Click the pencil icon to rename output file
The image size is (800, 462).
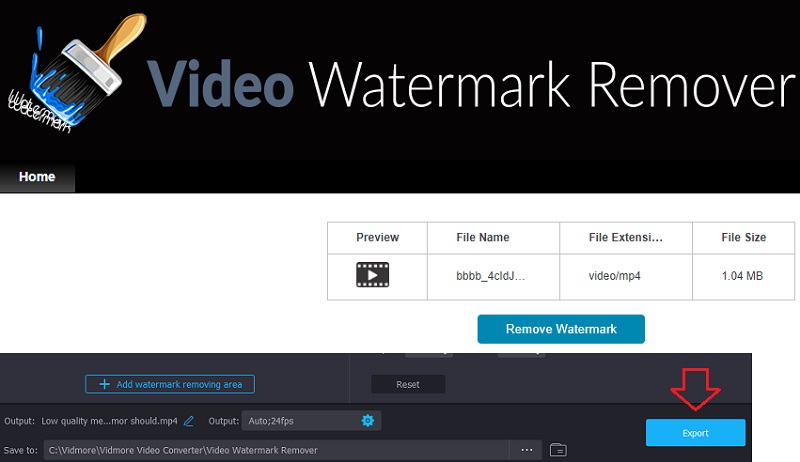188,421
